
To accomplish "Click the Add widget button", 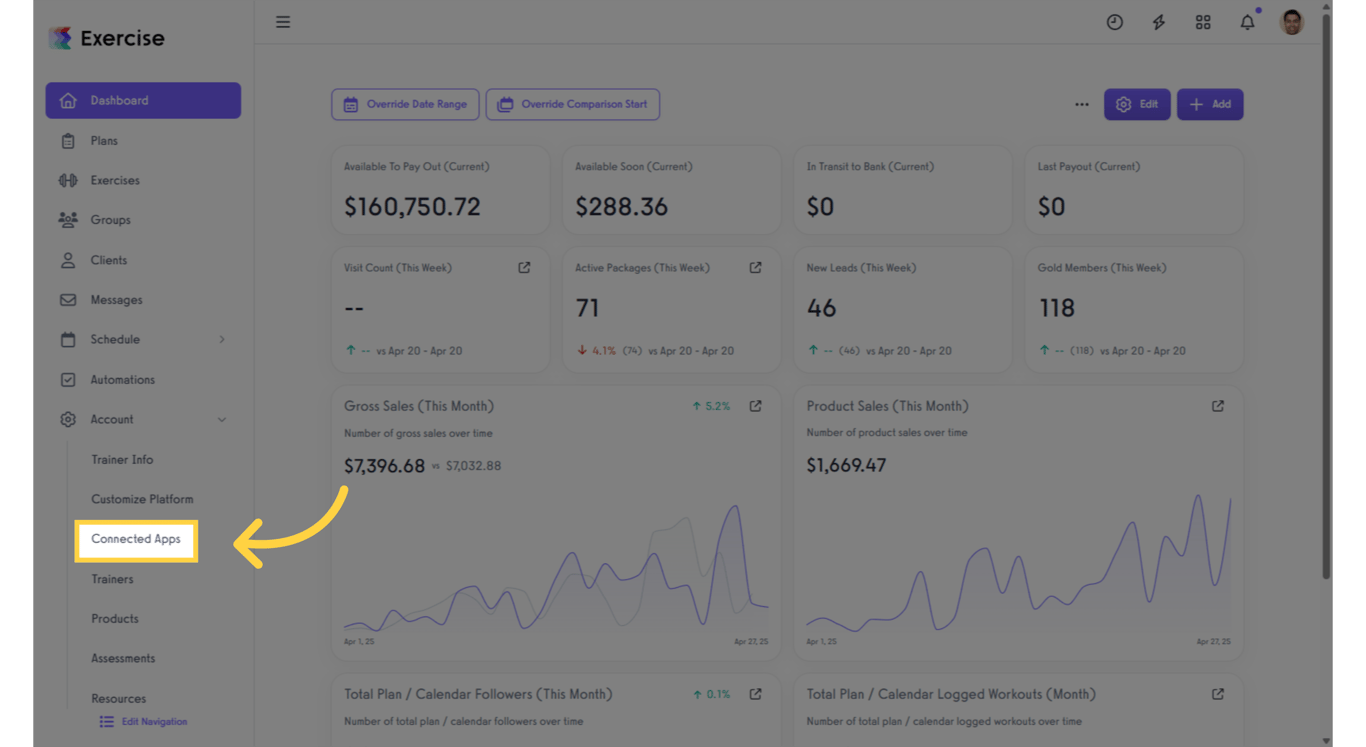I will (1209, 104).
